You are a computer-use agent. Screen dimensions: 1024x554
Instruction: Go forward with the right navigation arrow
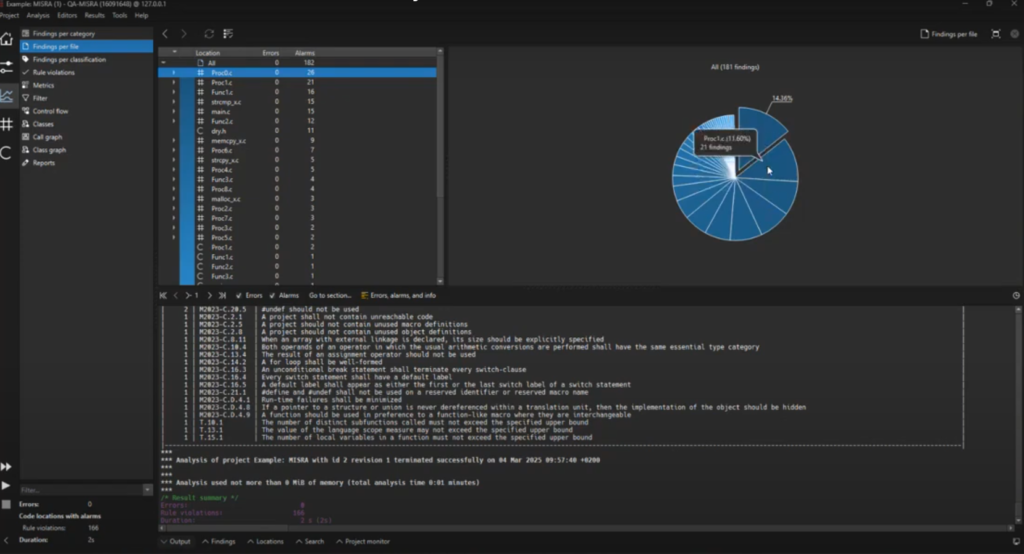[184, 33]
